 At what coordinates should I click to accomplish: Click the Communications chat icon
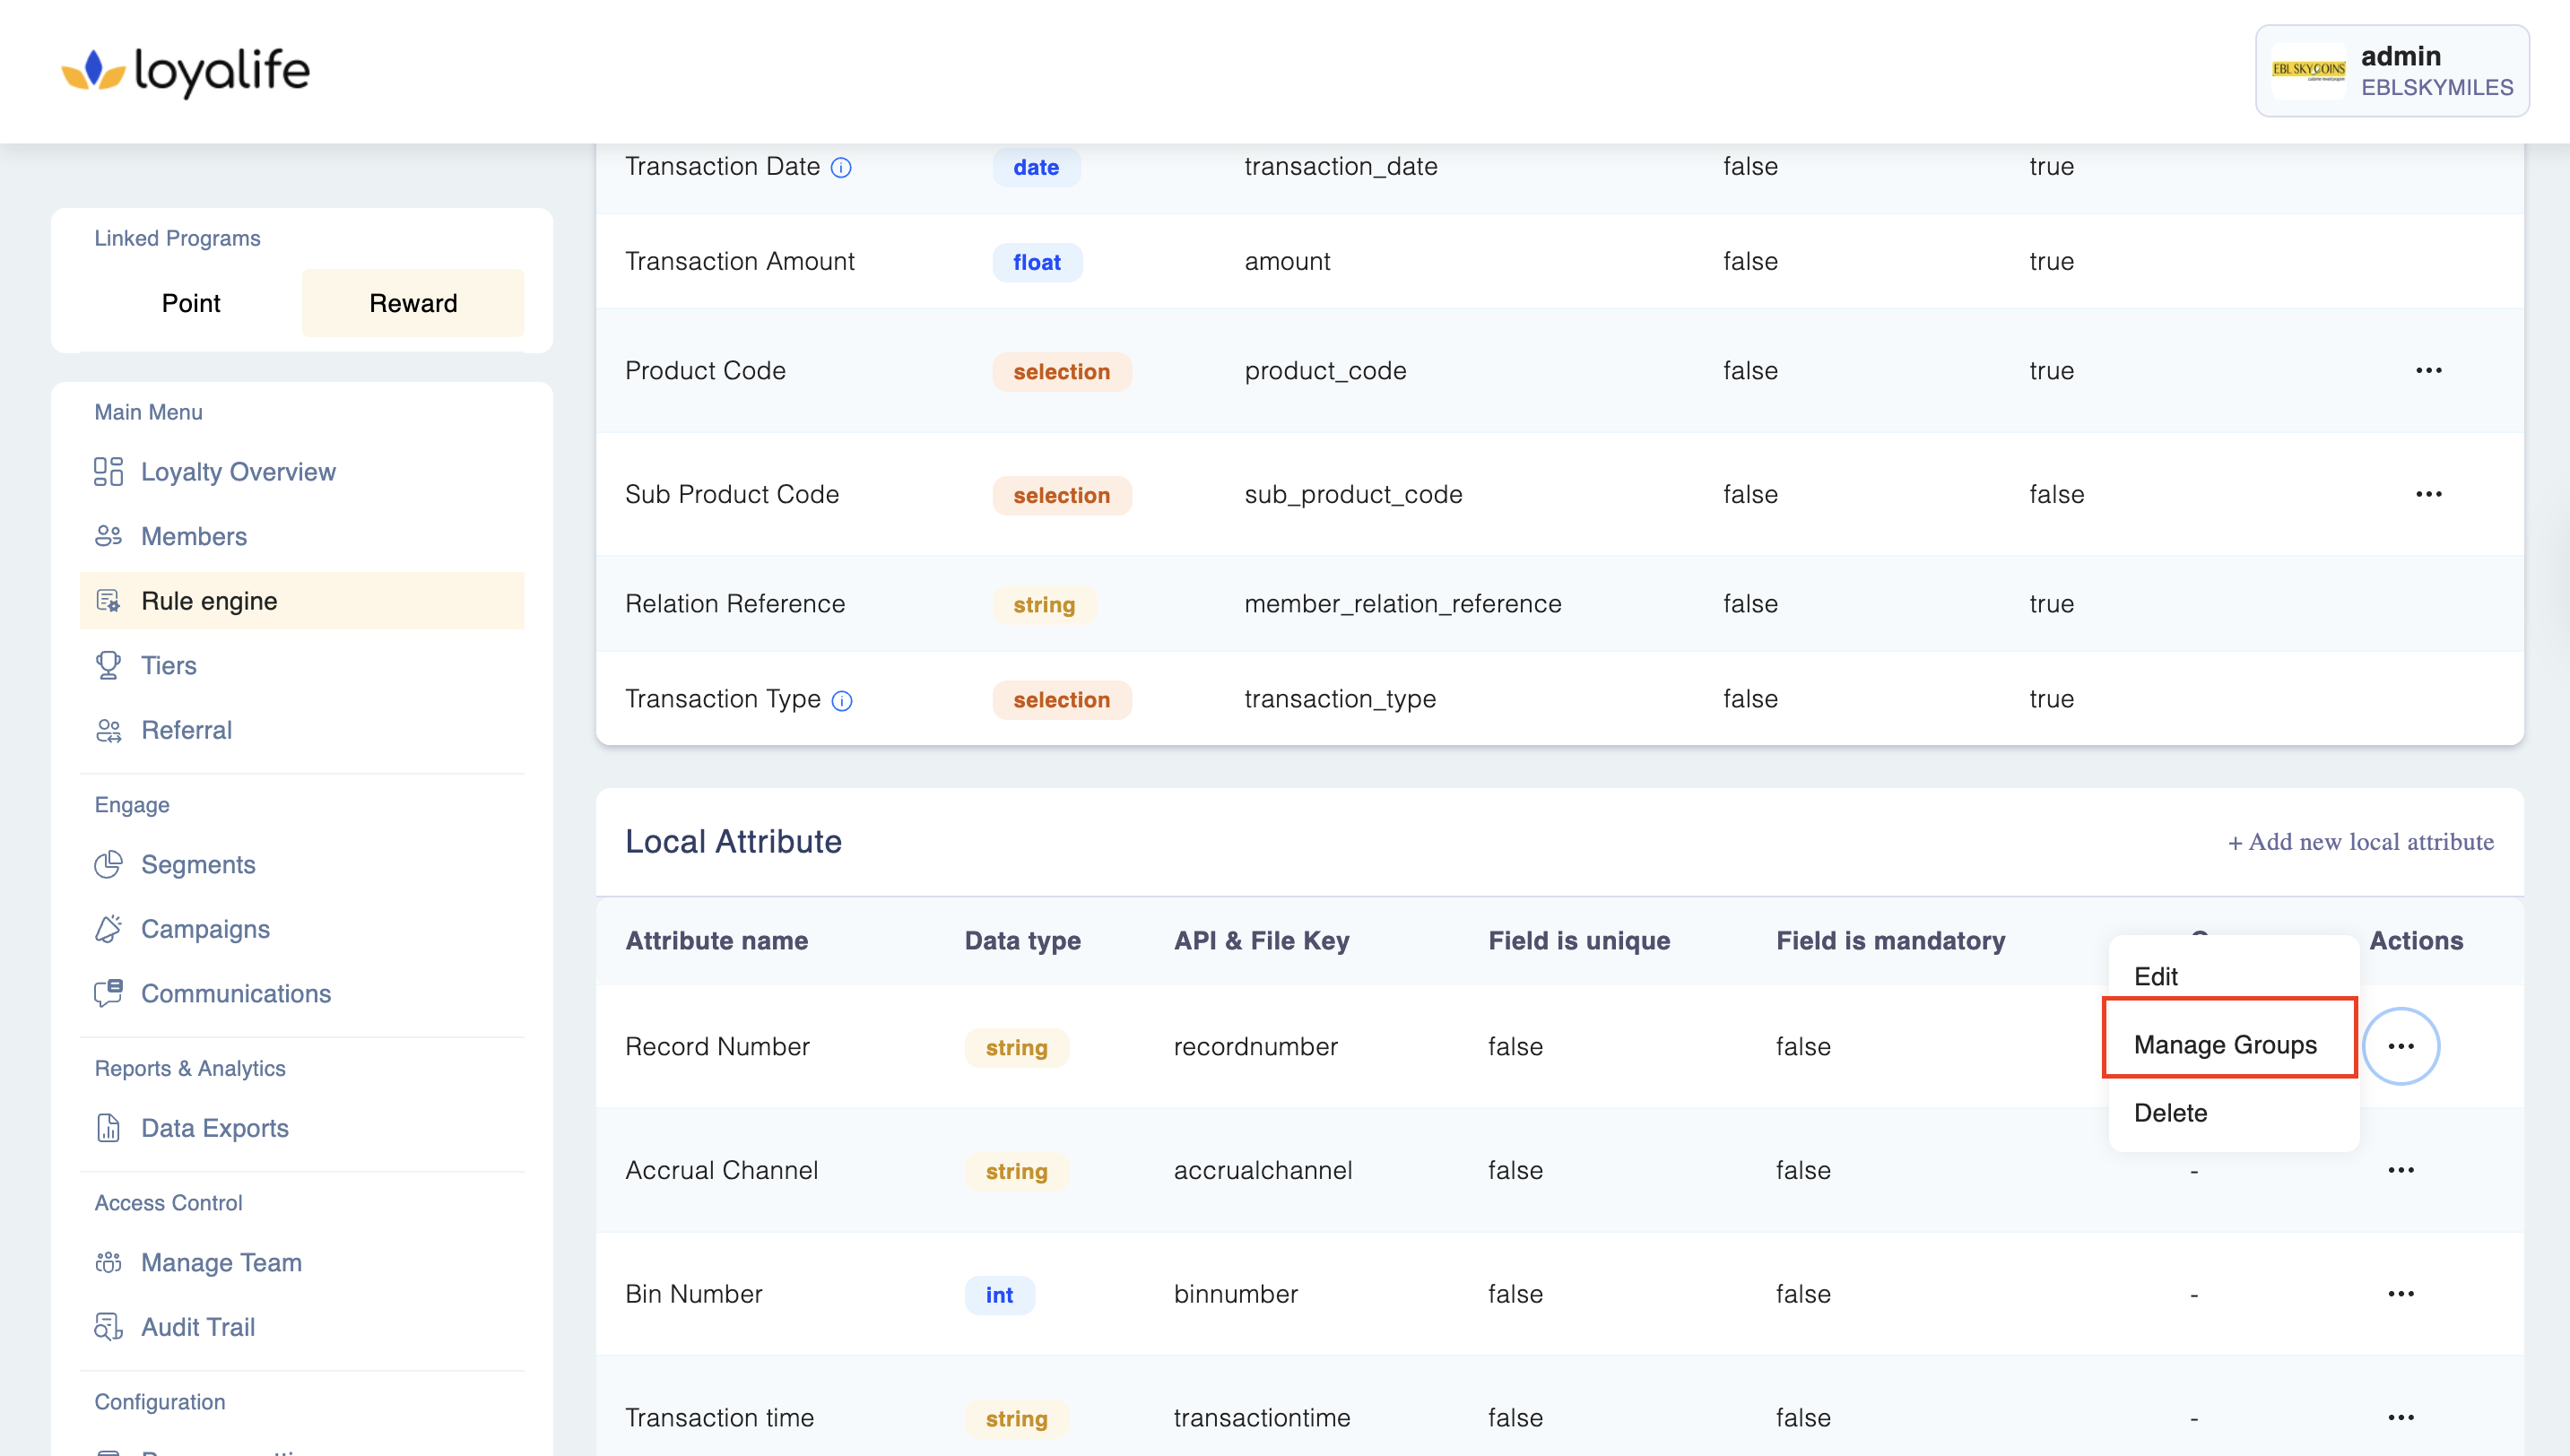[x=108, y=994]
